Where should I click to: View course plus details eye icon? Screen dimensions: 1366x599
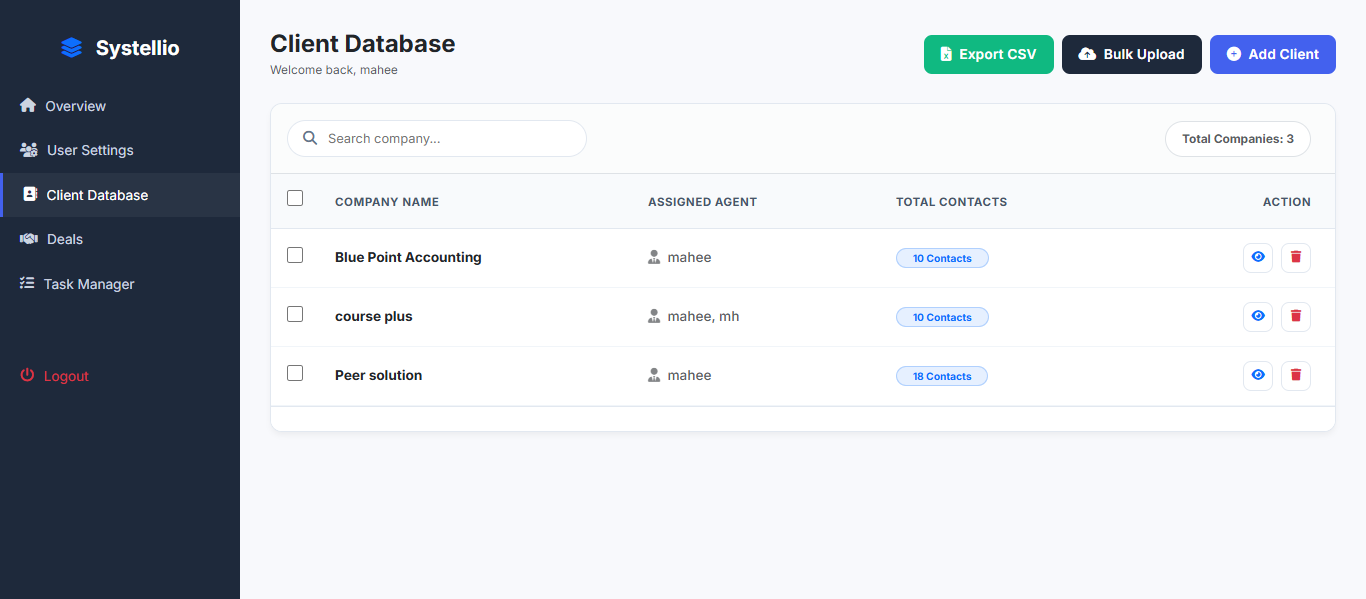click(x=1258, y=316)
